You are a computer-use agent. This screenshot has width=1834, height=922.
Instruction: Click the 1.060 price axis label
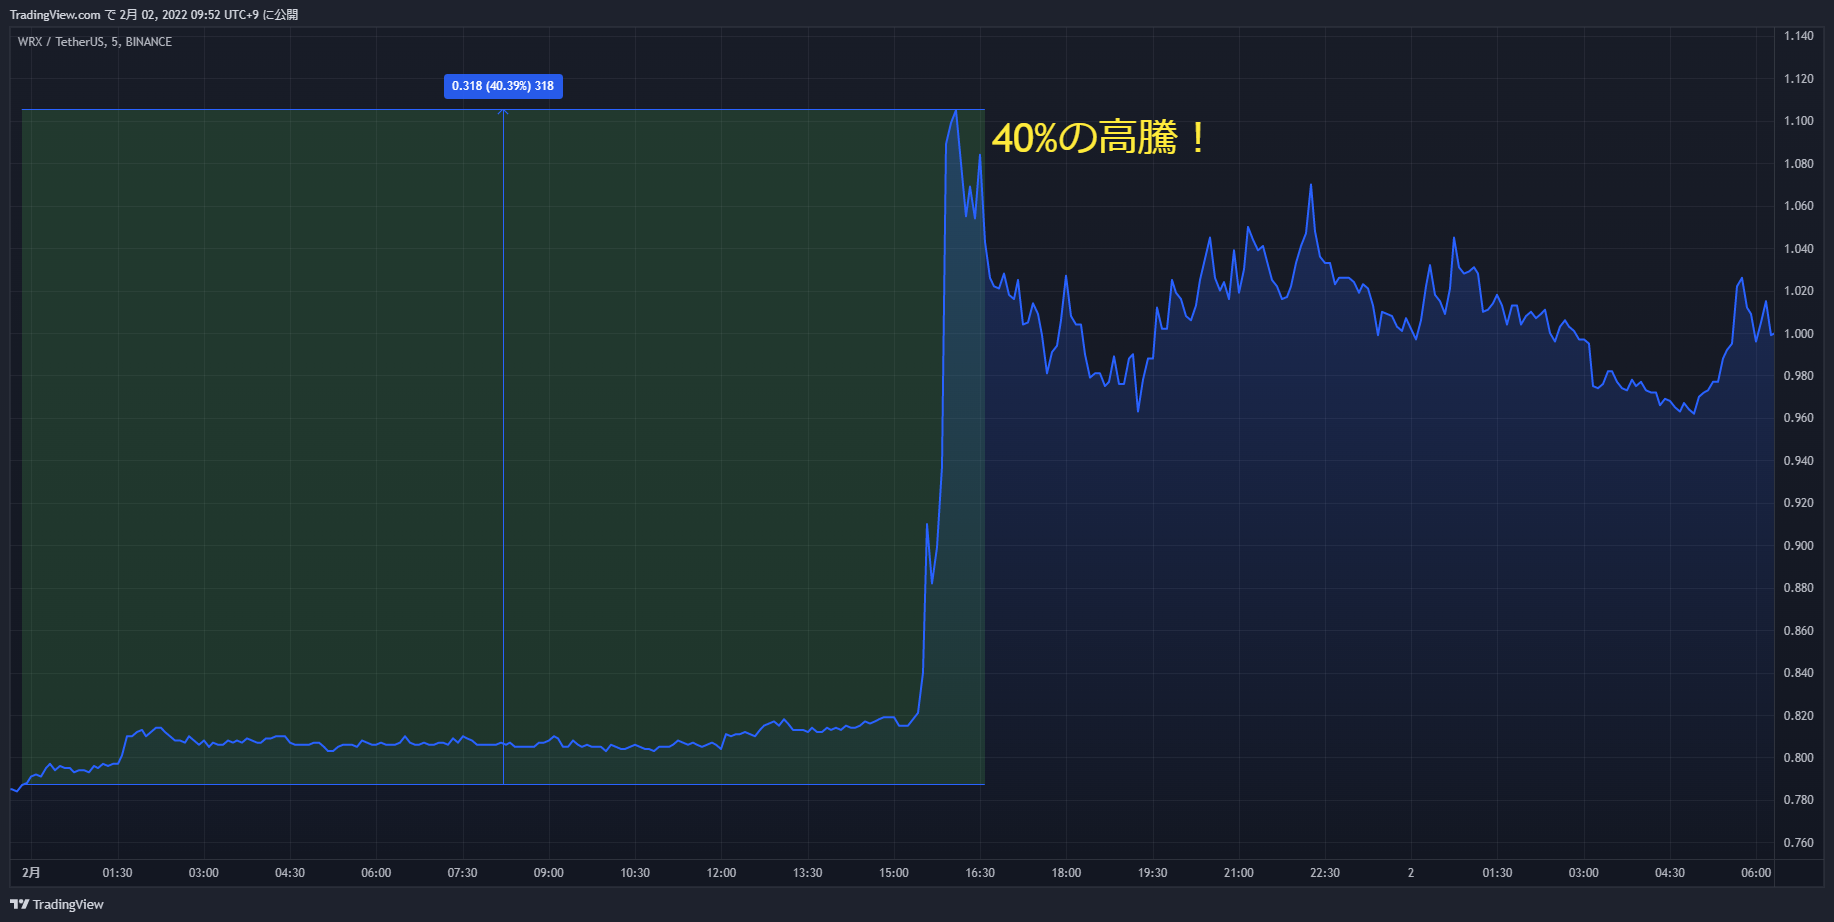1798,206
